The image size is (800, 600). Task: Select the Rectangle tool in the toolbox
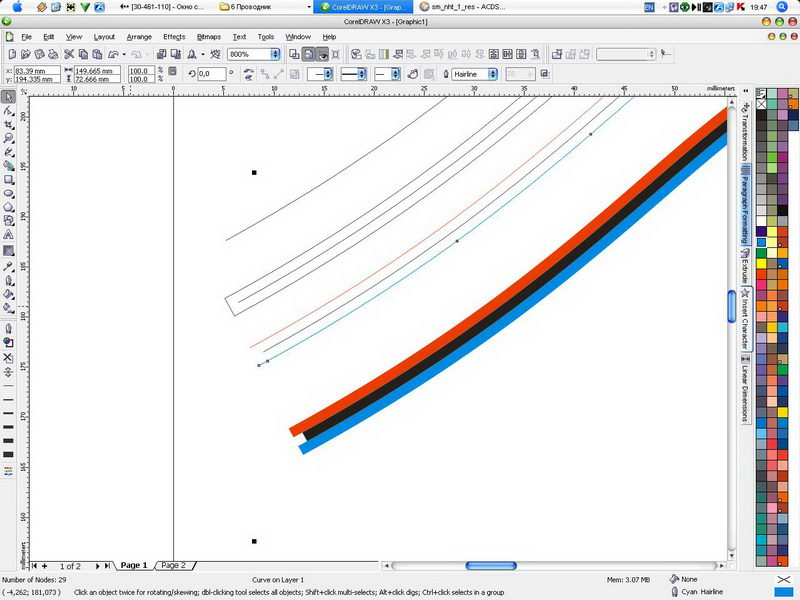pyautogui.click(x=8, y=180)
